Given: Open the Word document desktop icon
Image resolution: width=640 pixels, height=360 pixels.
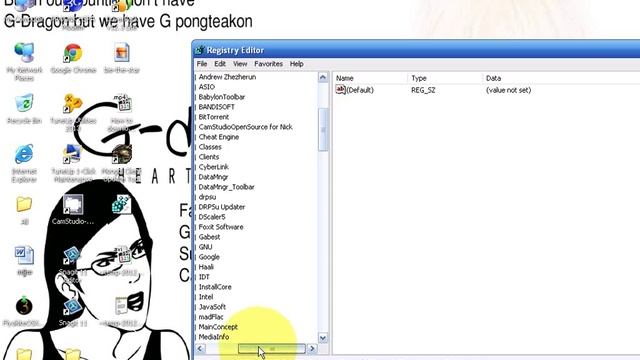Looking at the screenshot, I should click(24, 261).
